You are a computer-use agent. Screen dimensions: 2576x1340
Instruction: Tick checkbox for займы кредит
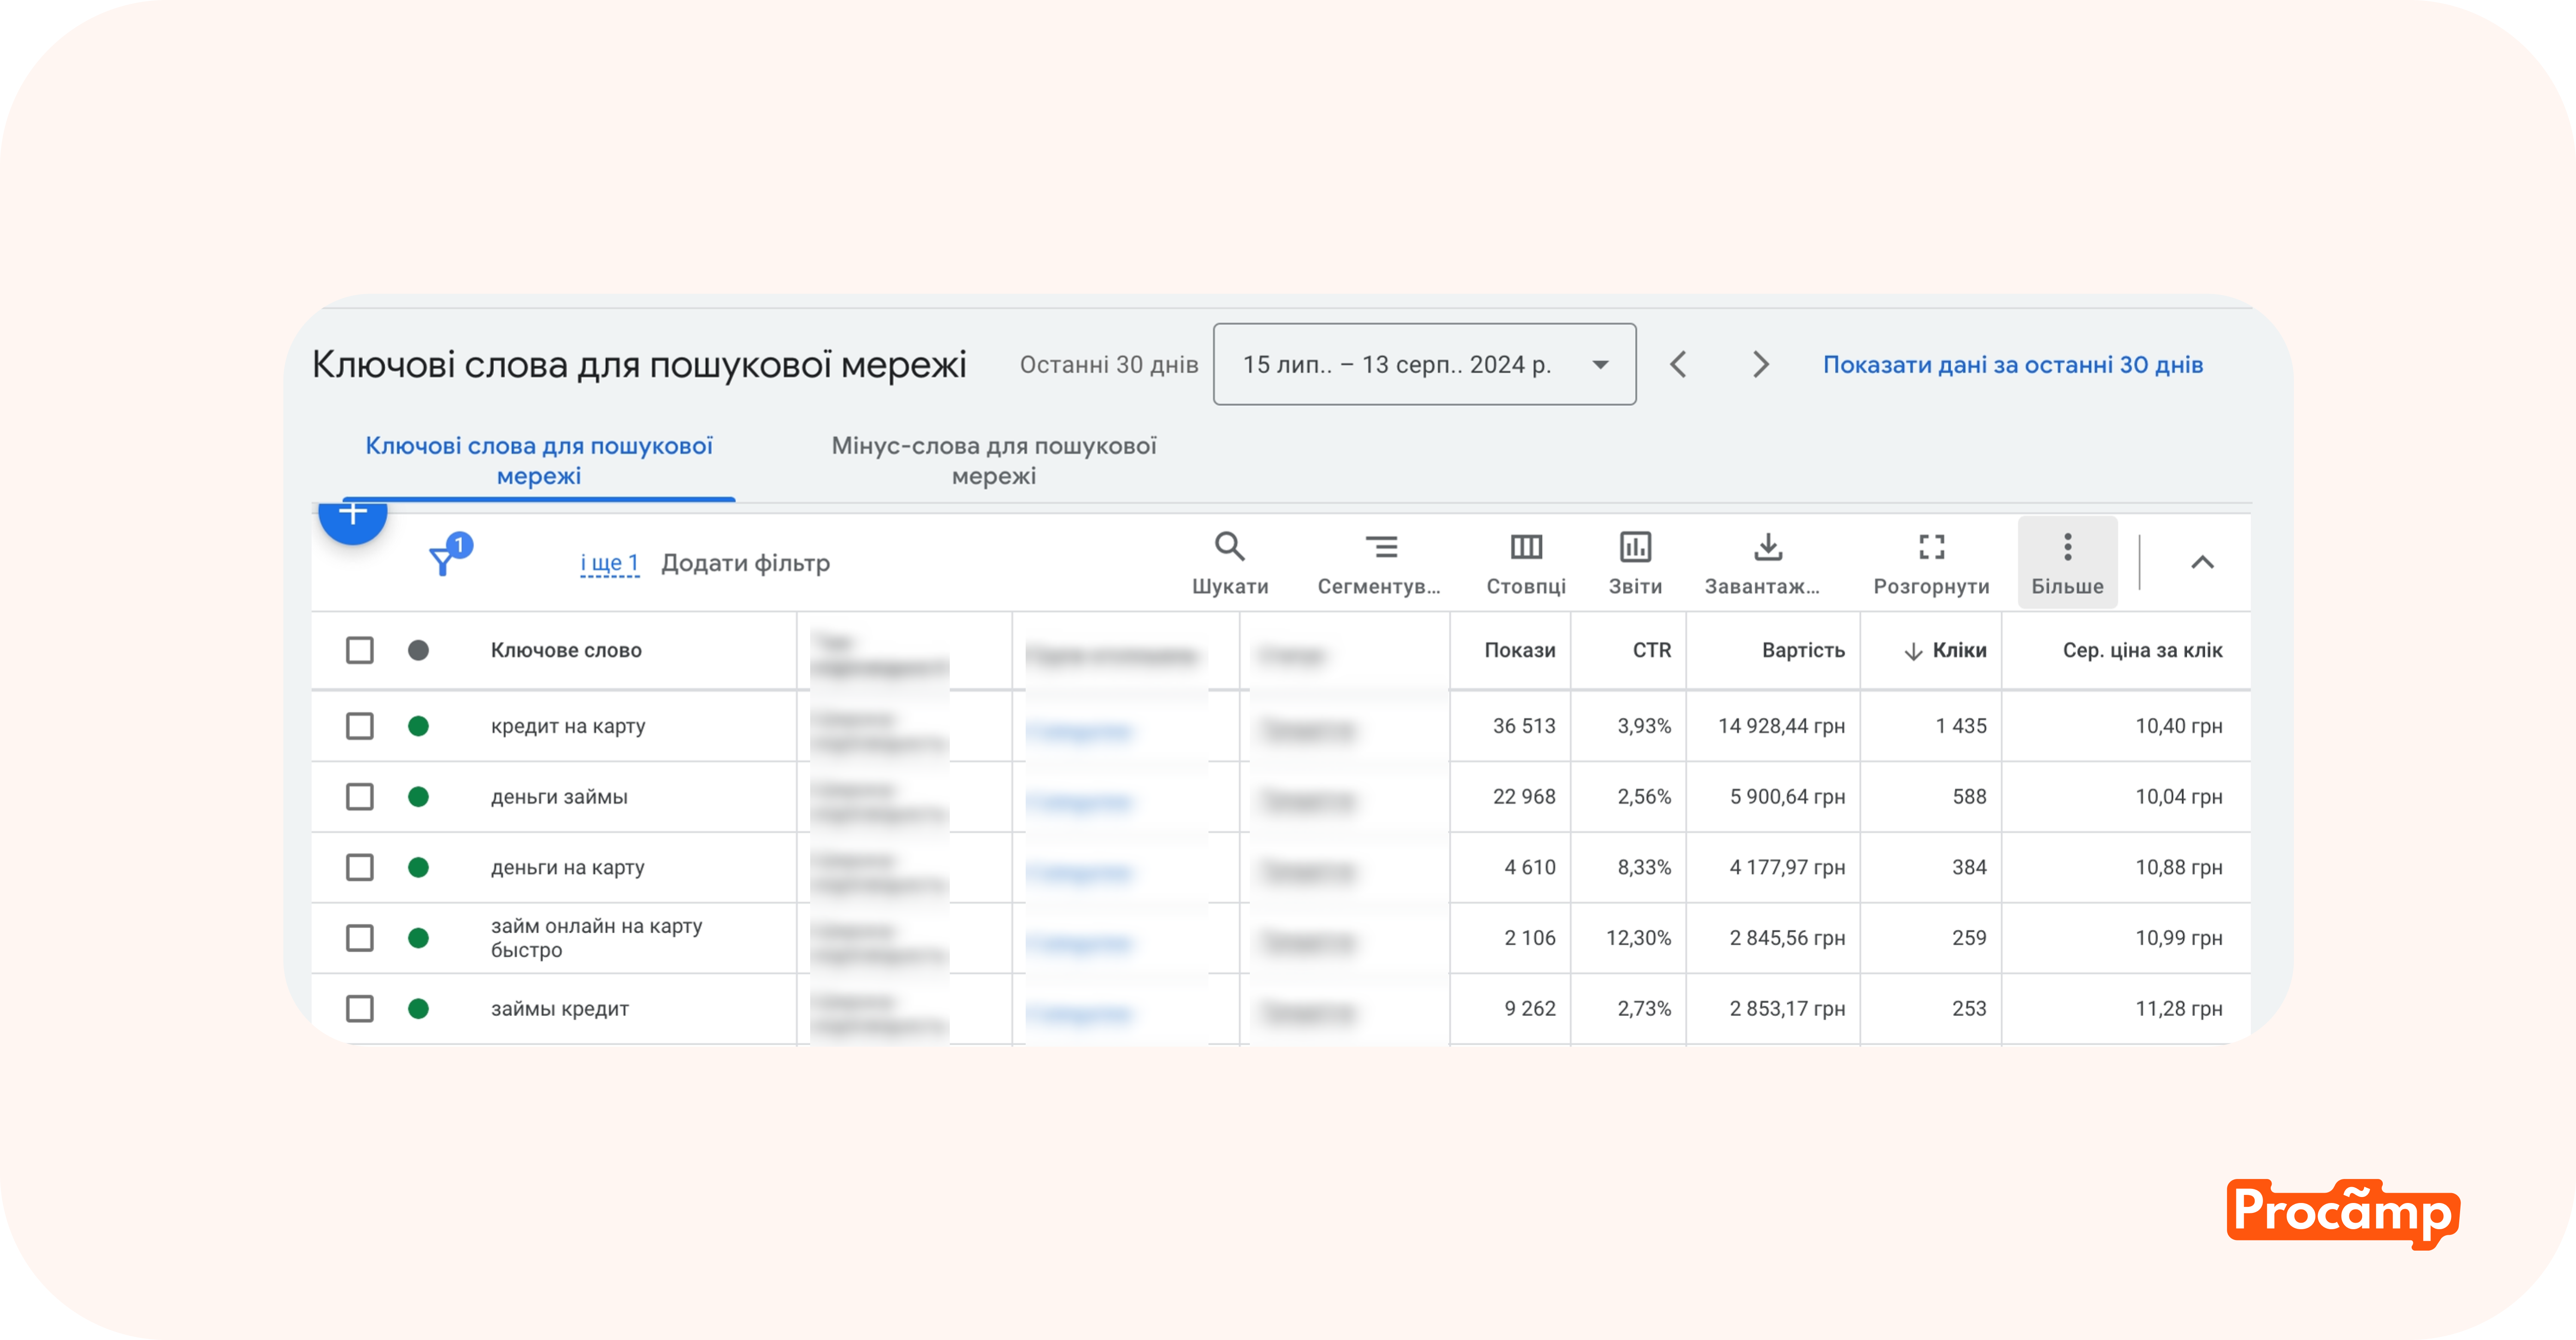click(x=360, y=1009)
